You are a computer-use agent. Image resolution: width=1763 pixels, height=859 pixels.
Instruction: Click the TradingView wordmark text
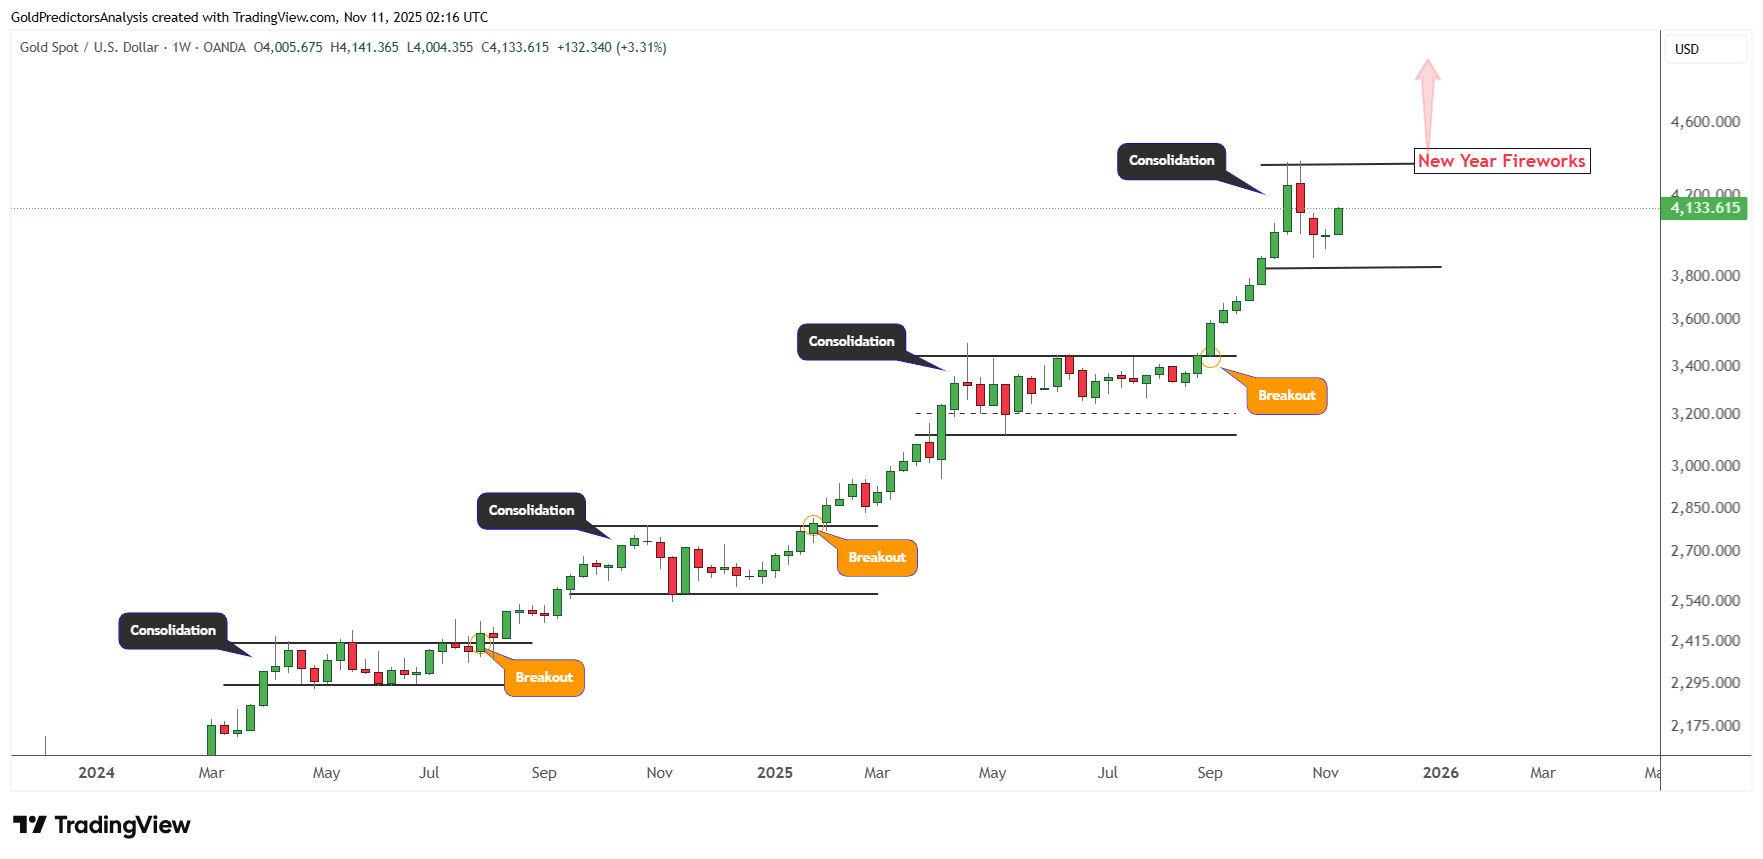pyautogui.click(x=122, y=825)
